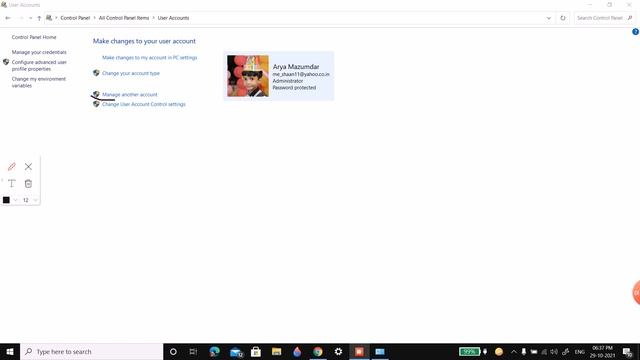Launch Microsoft Edge from the taskbar
The width and height of the screenshot is (640, 360).
tap(214, 351)
